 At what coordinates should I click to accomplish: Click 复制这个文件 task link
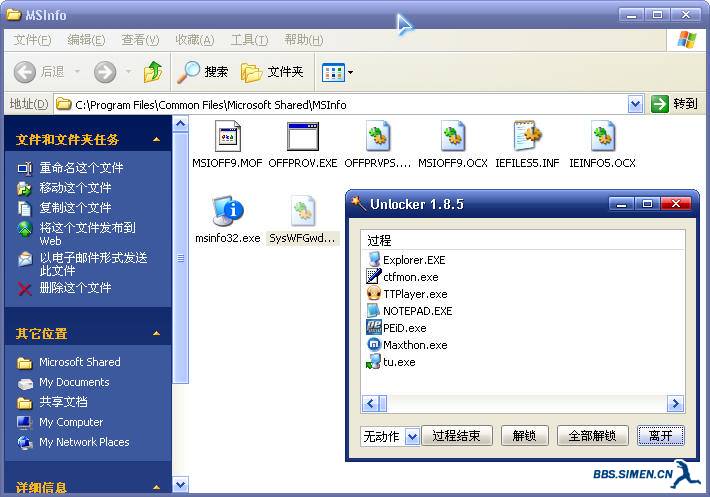[x=75, y=208]
